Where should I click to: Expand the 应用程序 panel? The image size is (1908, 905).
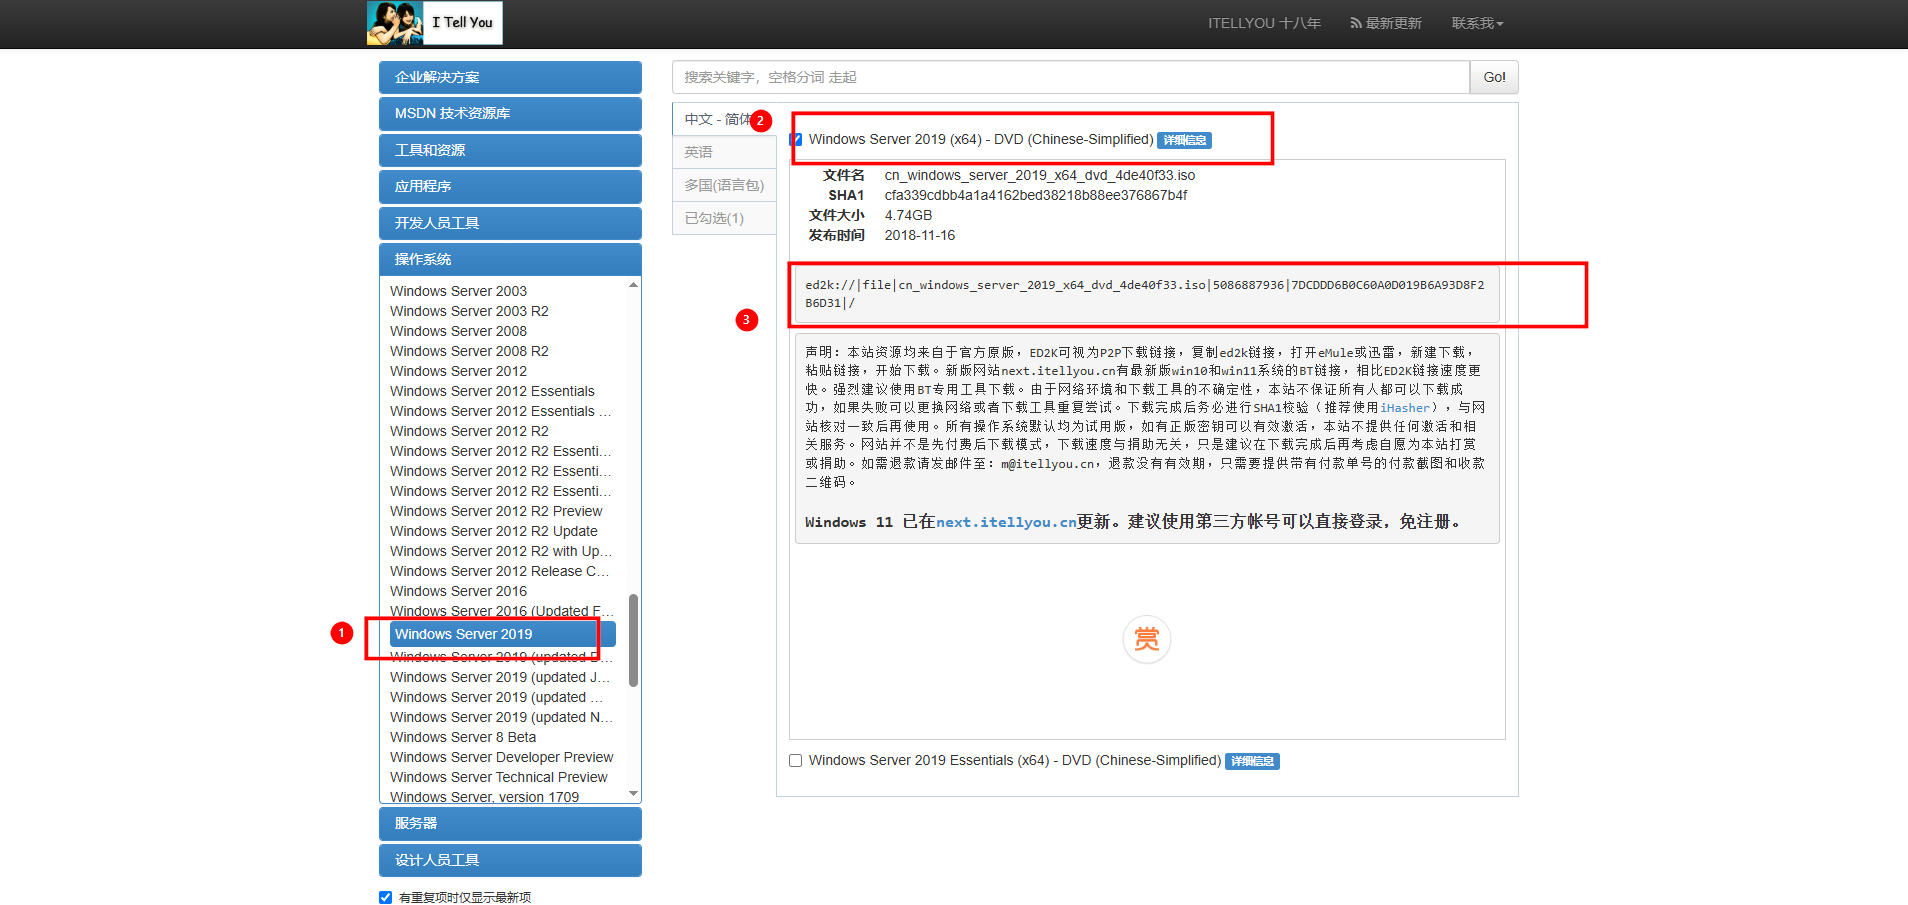510,187
